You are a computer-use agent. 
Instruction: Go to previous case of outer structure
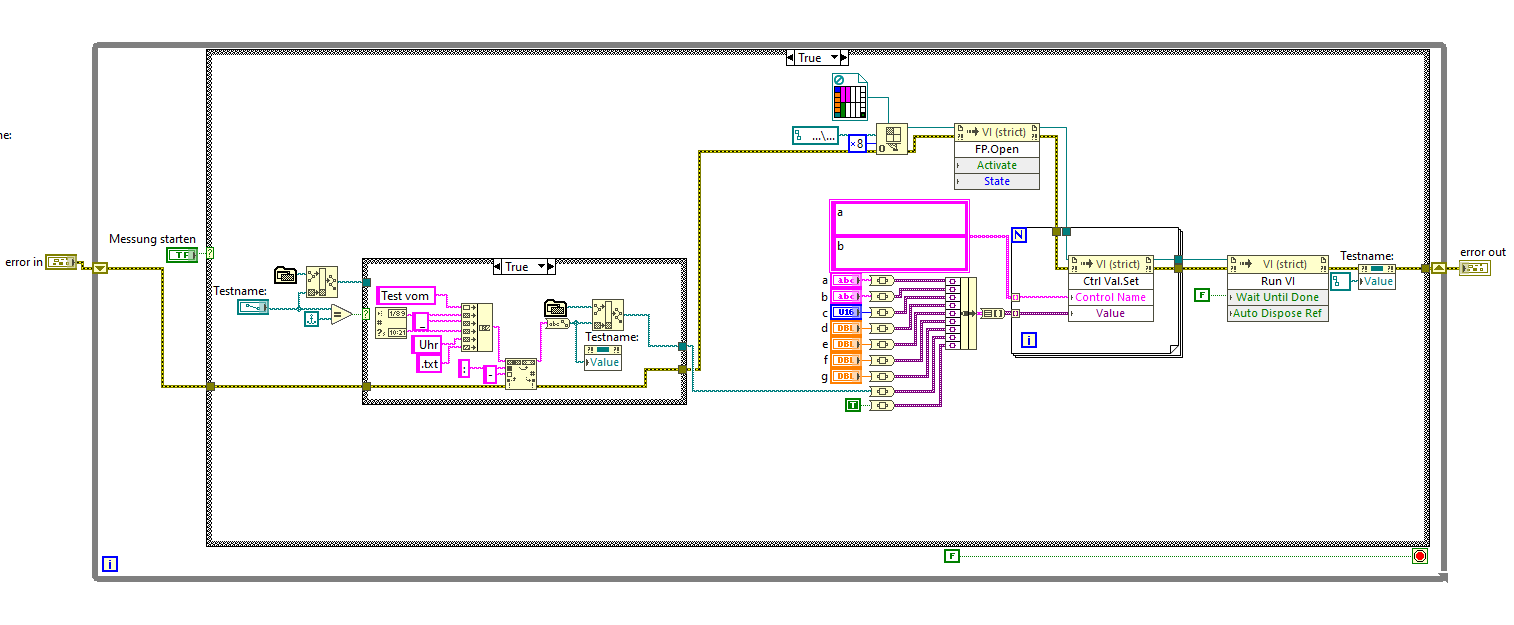[792, 58]
